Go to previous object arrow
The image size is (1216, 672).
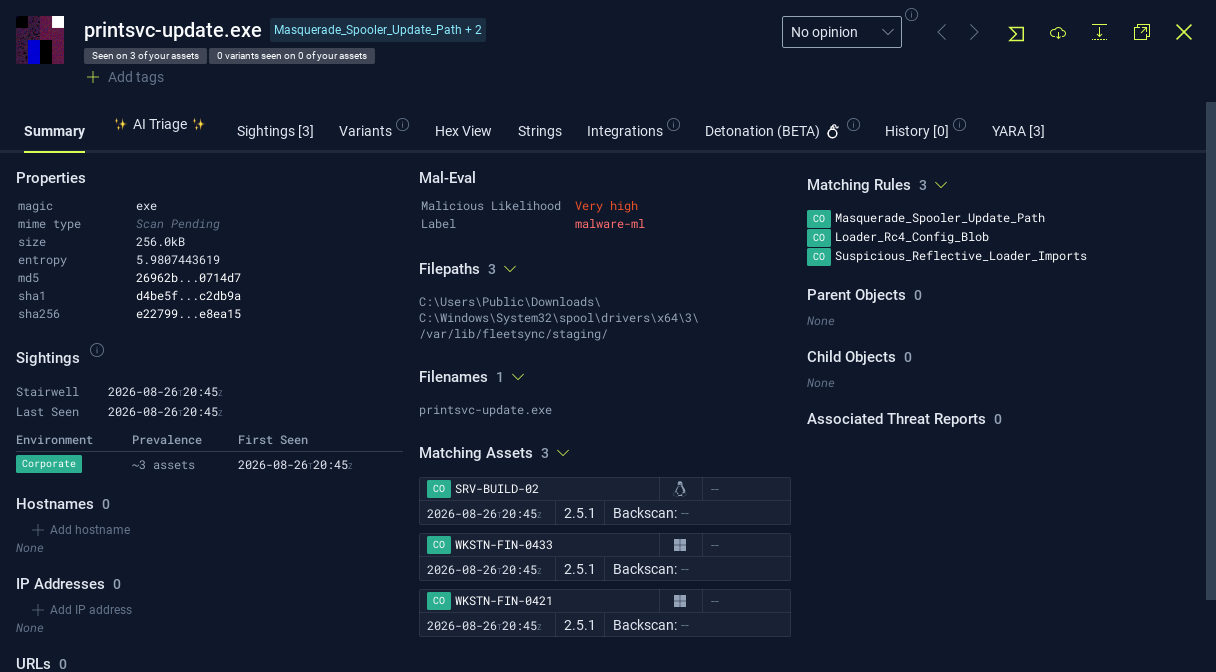tap(941, 33)
